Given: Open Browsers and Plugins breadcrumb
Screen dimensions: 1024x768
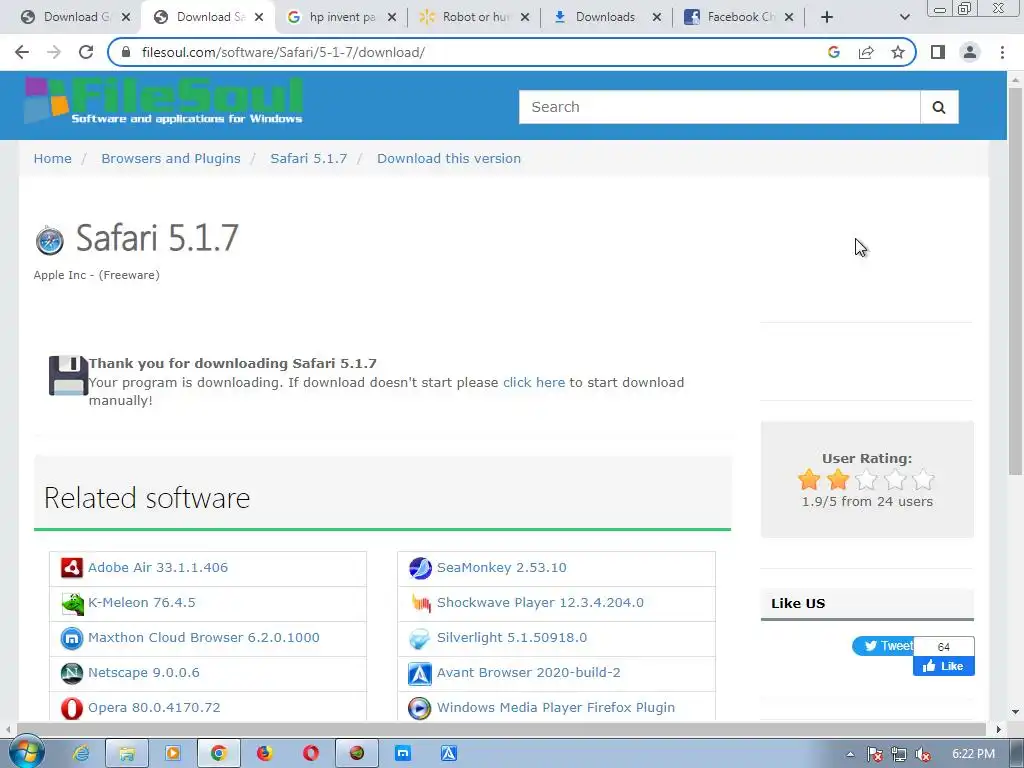Looking at the screenshot, I should coord(170,159).
